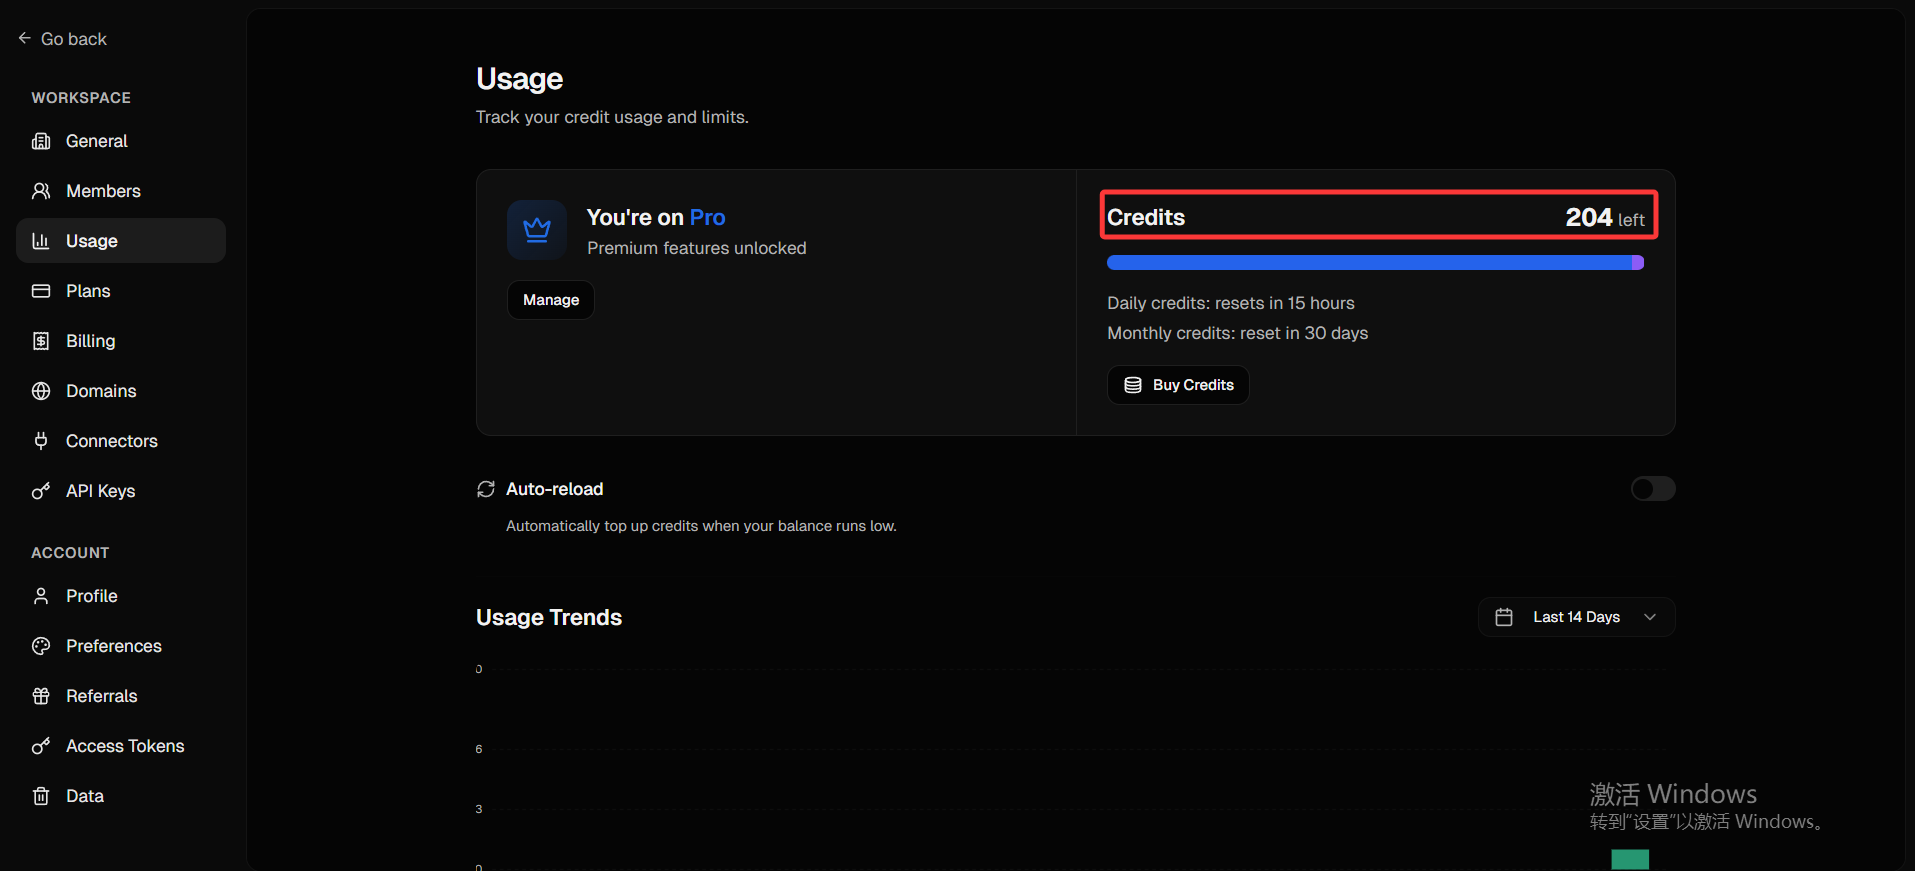
Task: Open the Plans section
Action: (x=121, y=291)
